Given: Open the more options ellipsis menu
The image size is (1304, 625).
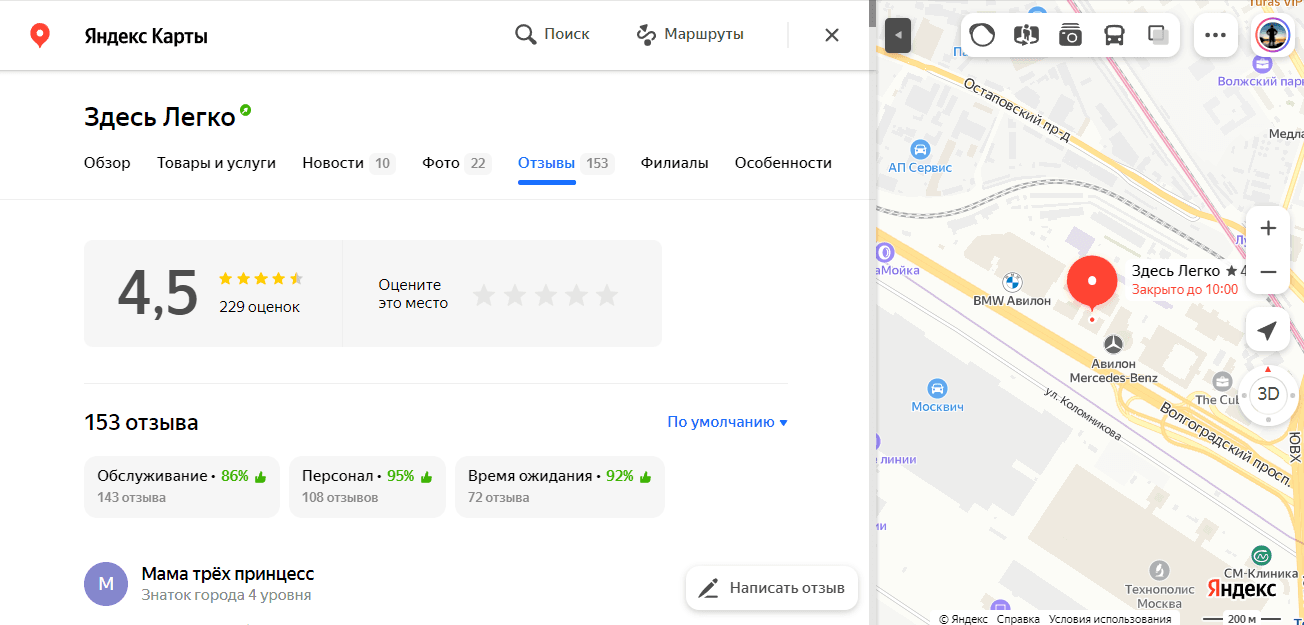Looking at the screenshot, I should click(x=1216, y=34).
